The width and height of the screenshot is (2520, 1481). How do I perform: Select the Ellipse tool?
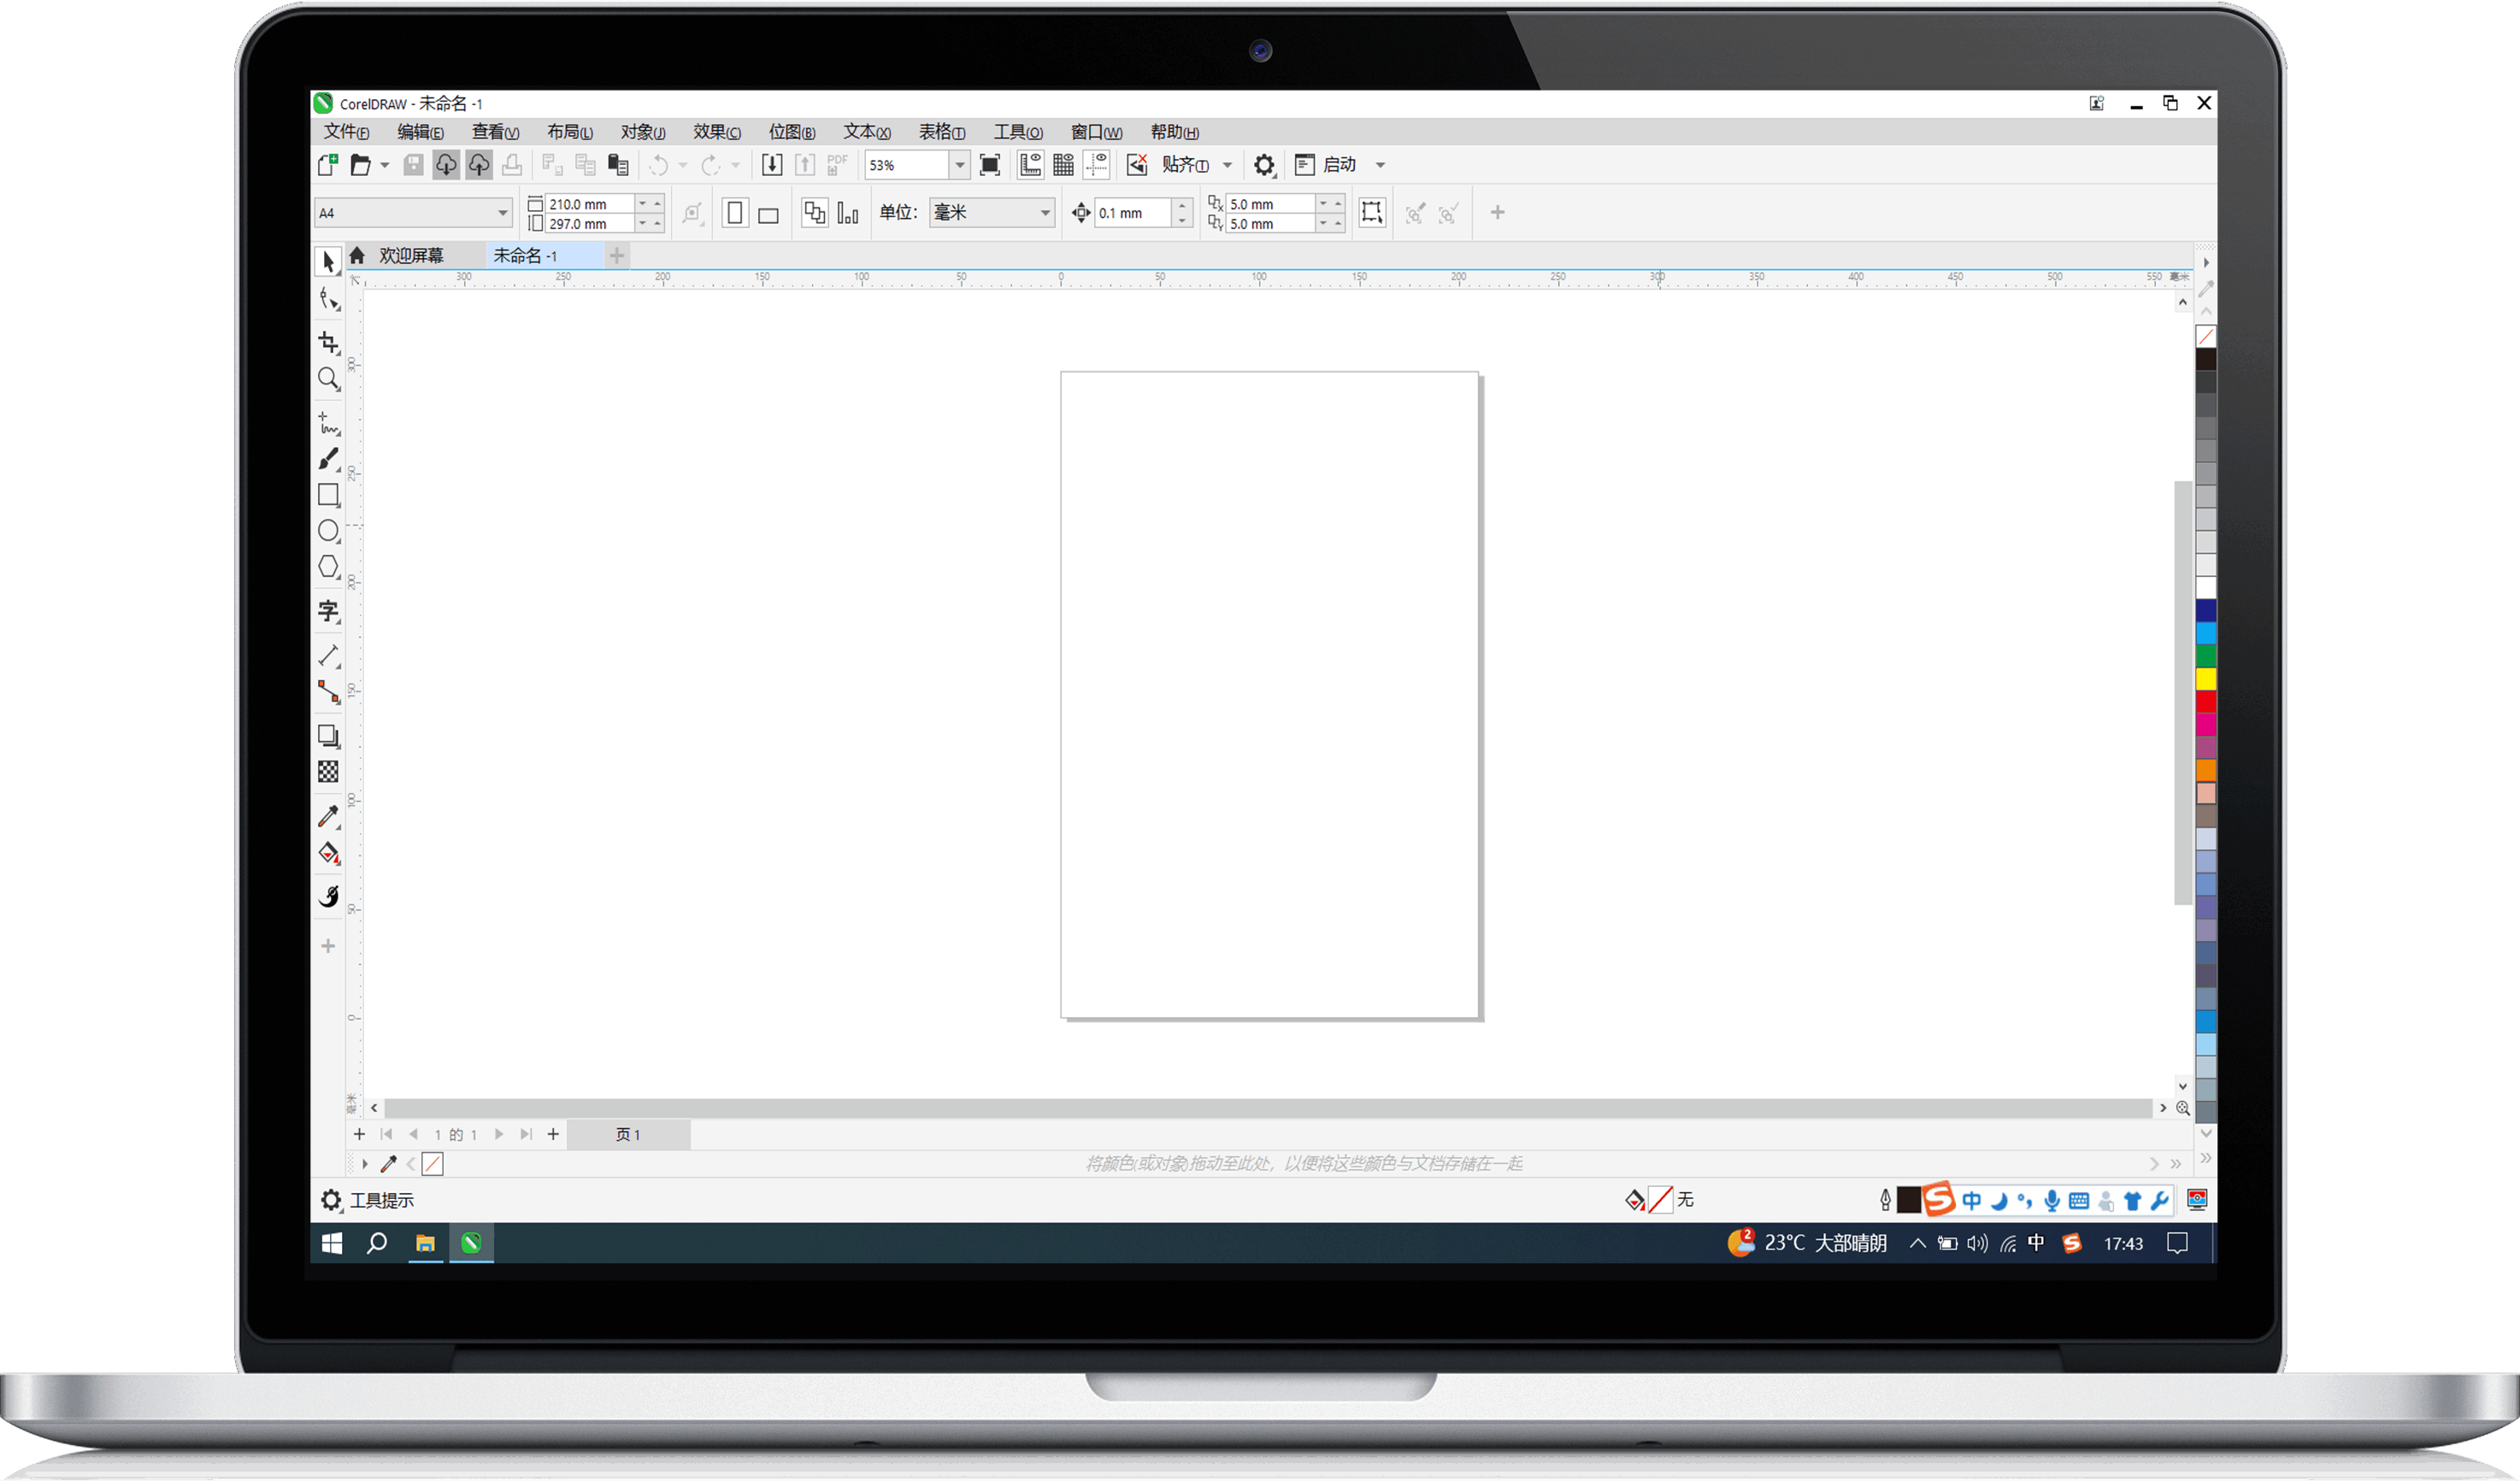click(328, 530)
